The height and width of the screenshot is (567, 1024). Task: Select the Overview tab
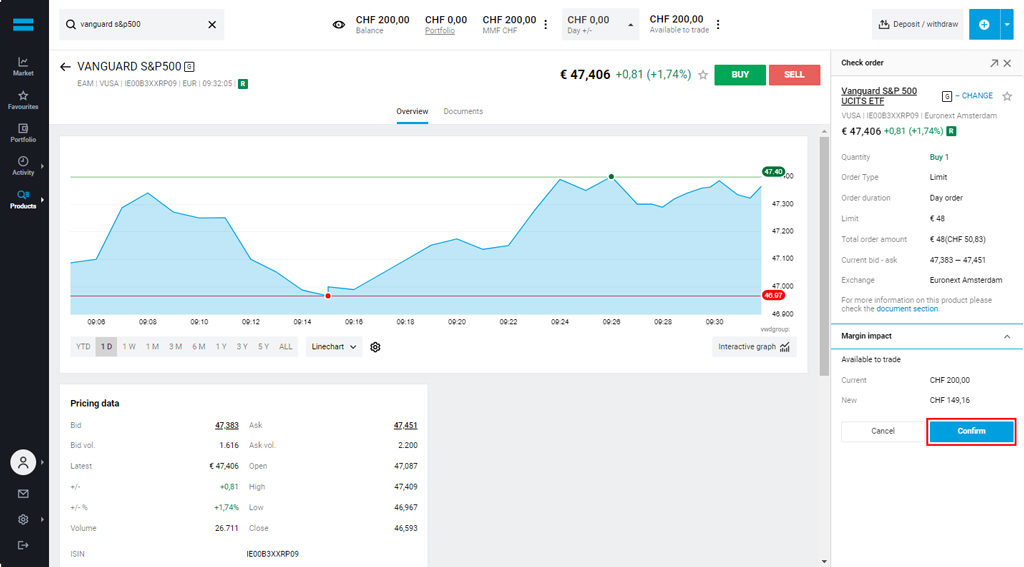click(412, 111)
